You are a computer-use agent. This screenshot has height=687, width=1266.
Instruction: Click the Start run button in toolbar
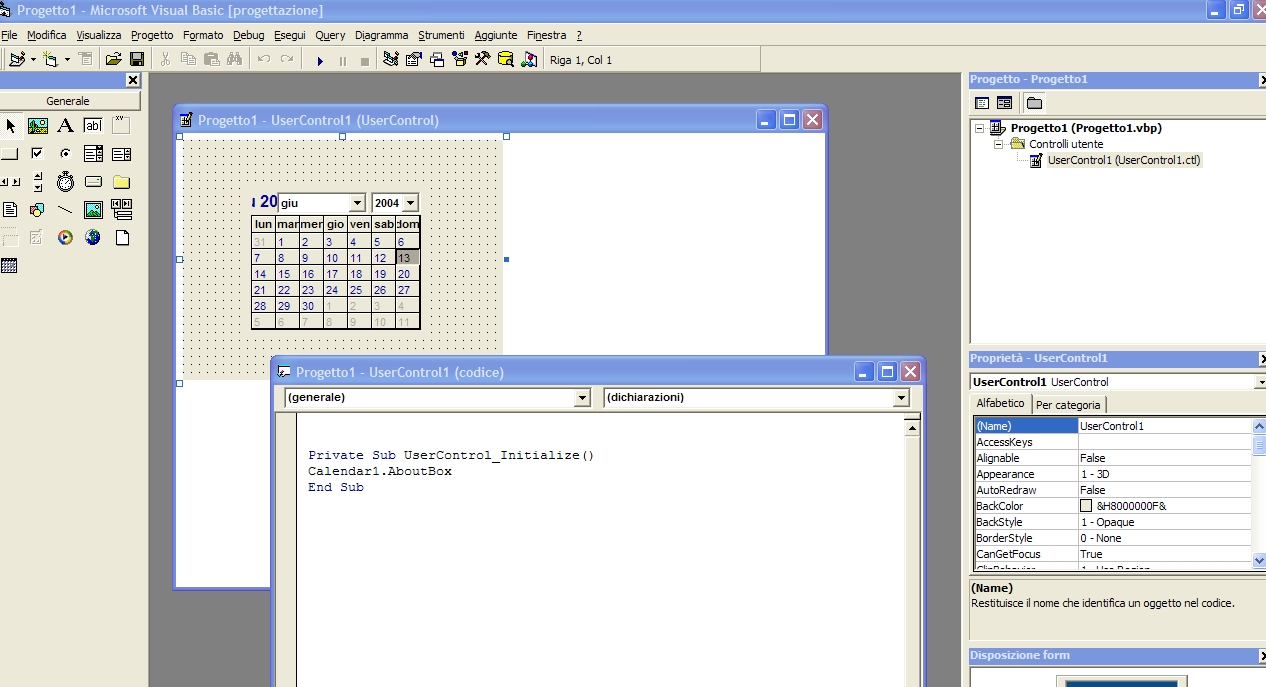point(320,60)
